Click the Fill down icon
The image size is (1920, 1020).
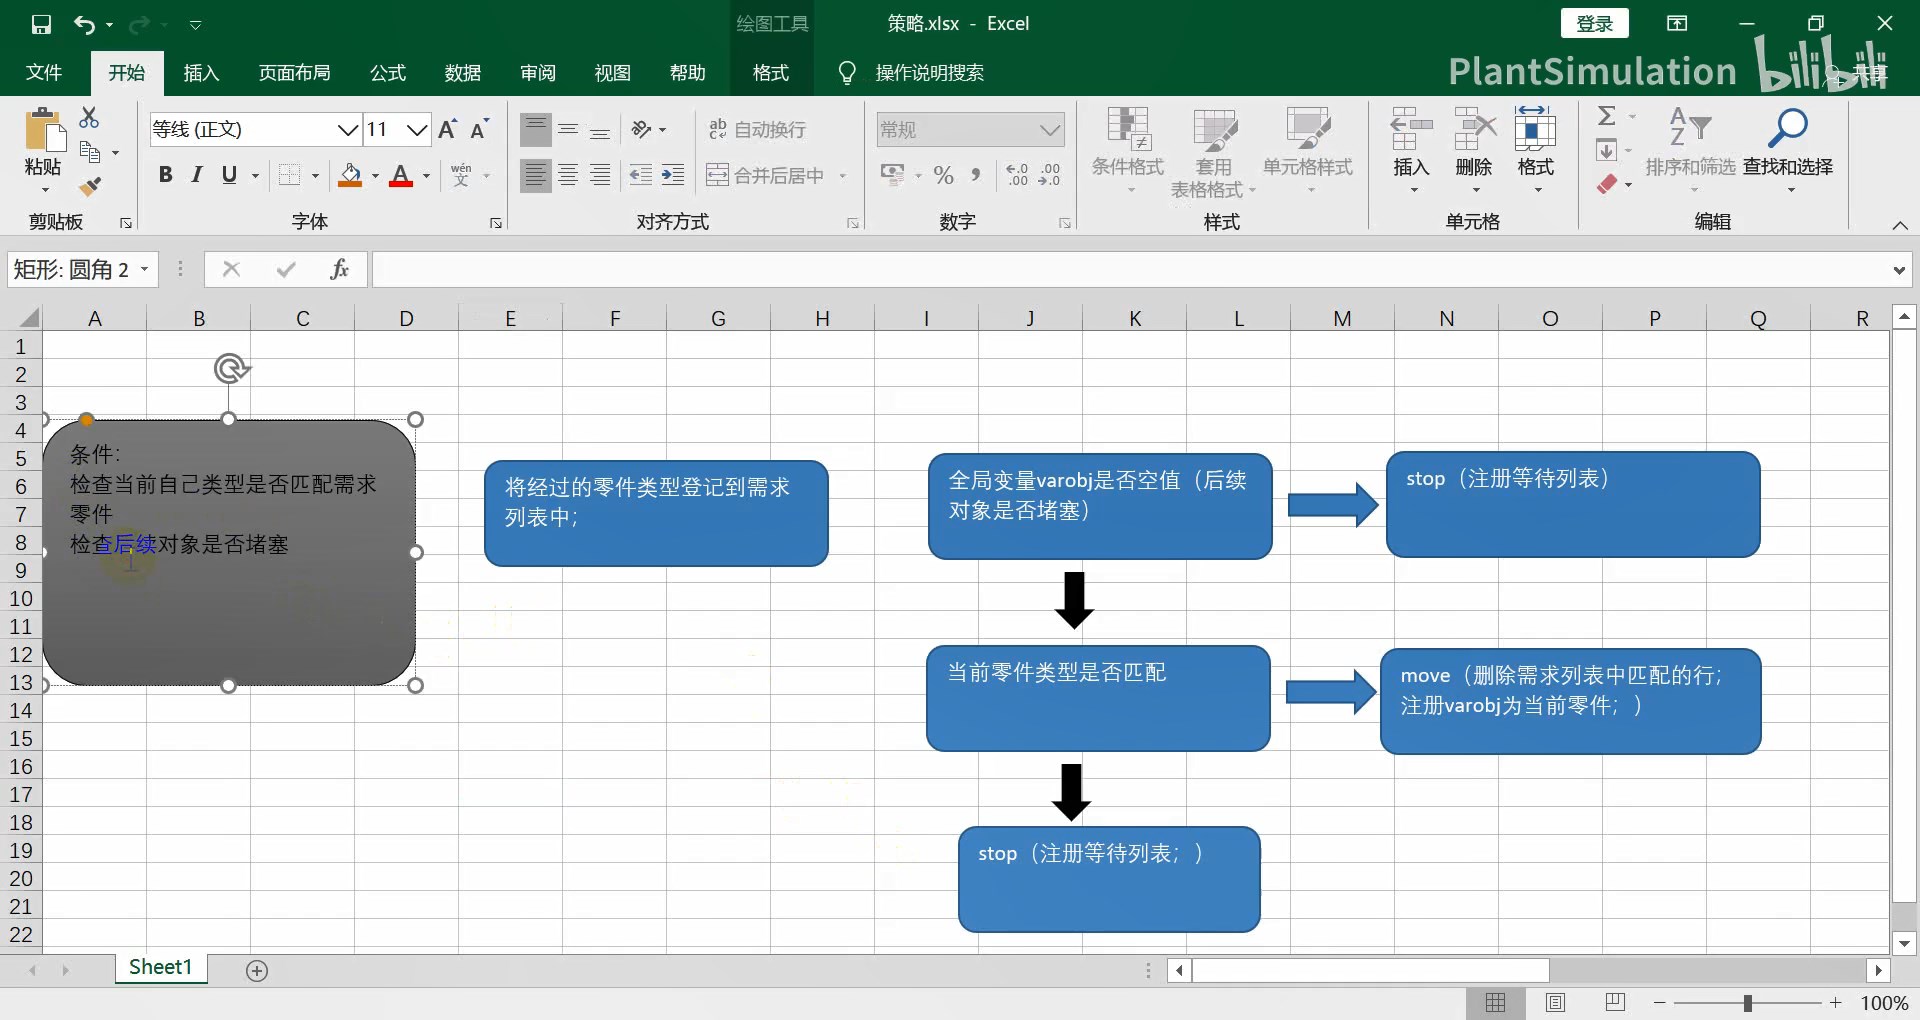click(x=1606, y=151)
